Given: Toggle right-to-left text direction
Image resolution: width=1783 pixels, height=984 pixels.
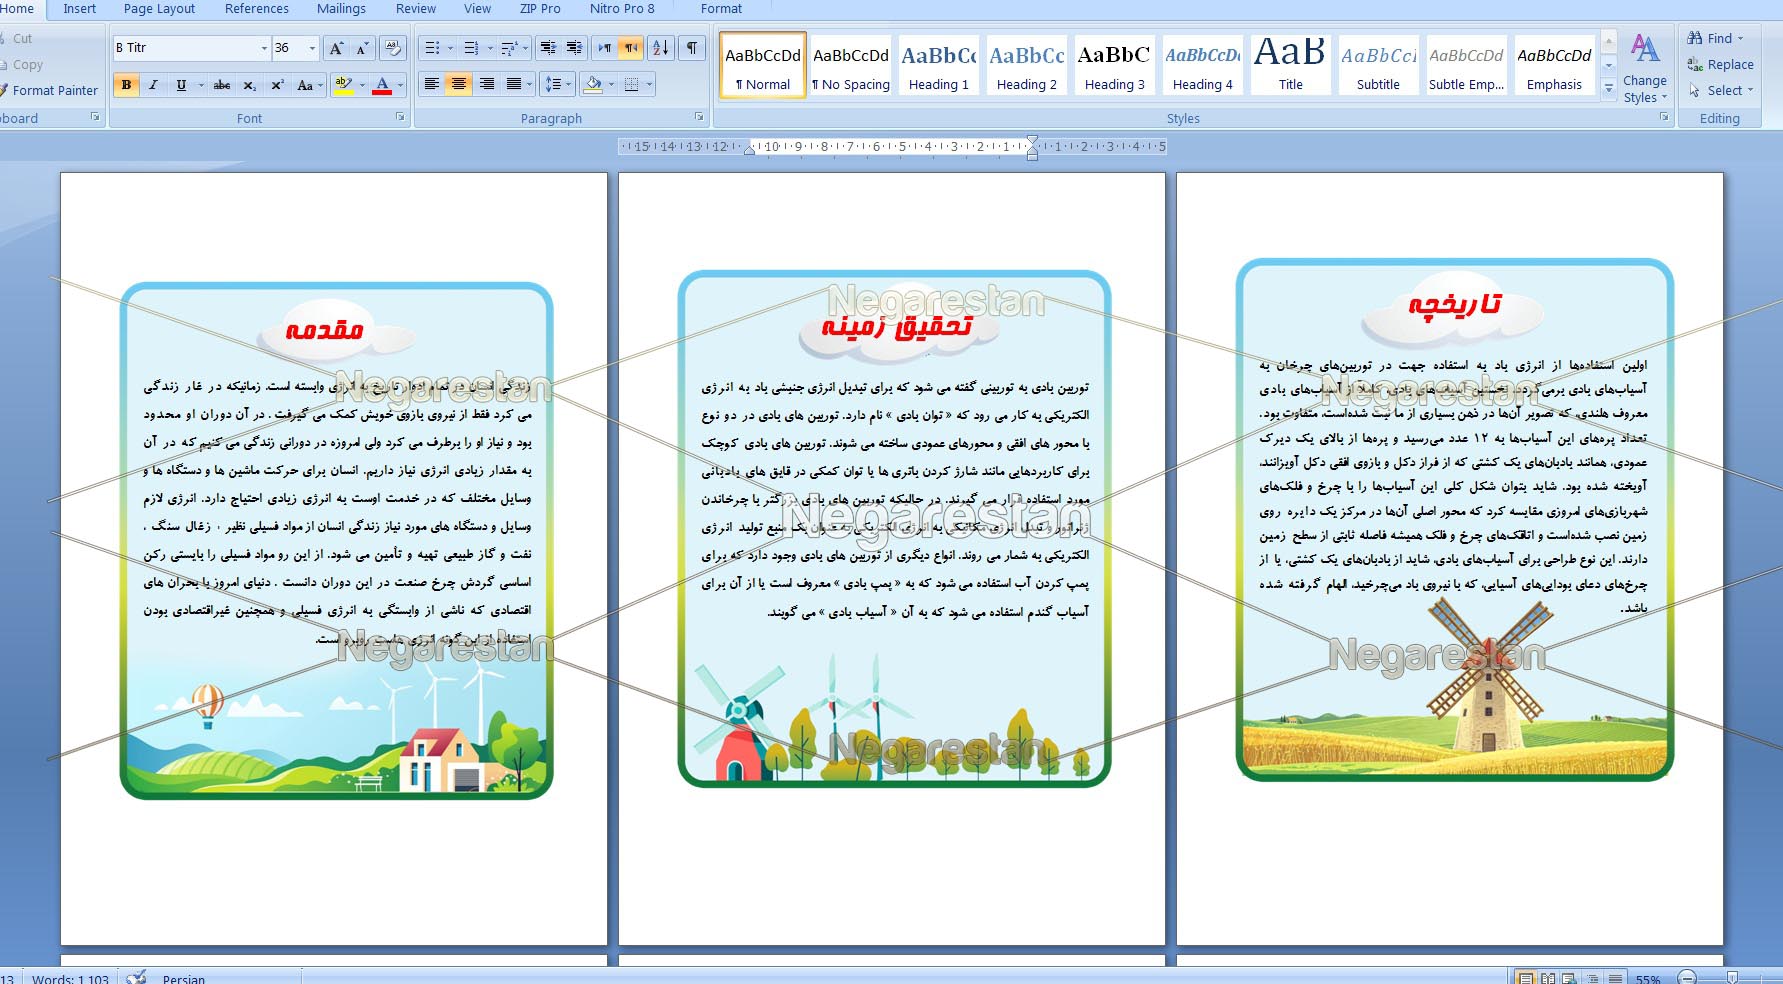Looking at the screenshot, I should click(631, 48).
